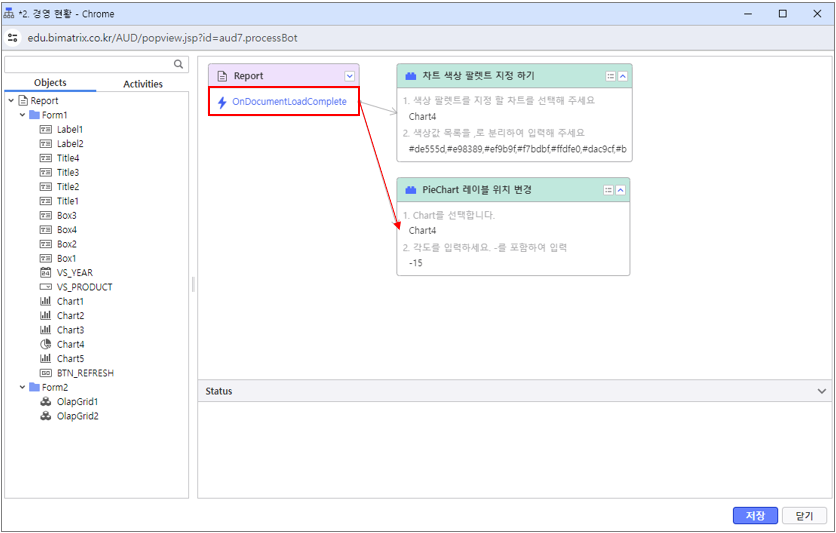Select Chart4 in the PieChart node
The image size is (836, 533).
422,231
